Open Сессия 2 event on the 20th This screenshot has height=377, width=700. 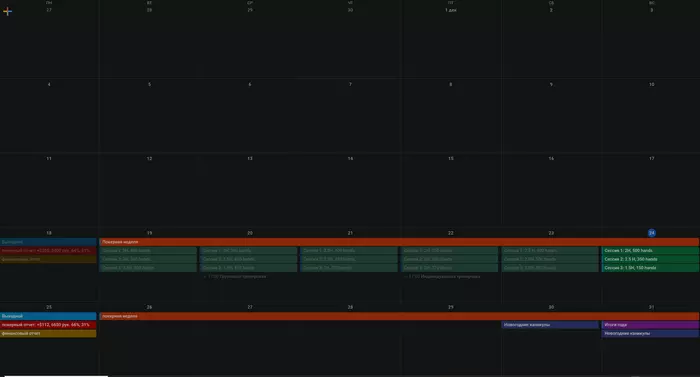point(249,259)
